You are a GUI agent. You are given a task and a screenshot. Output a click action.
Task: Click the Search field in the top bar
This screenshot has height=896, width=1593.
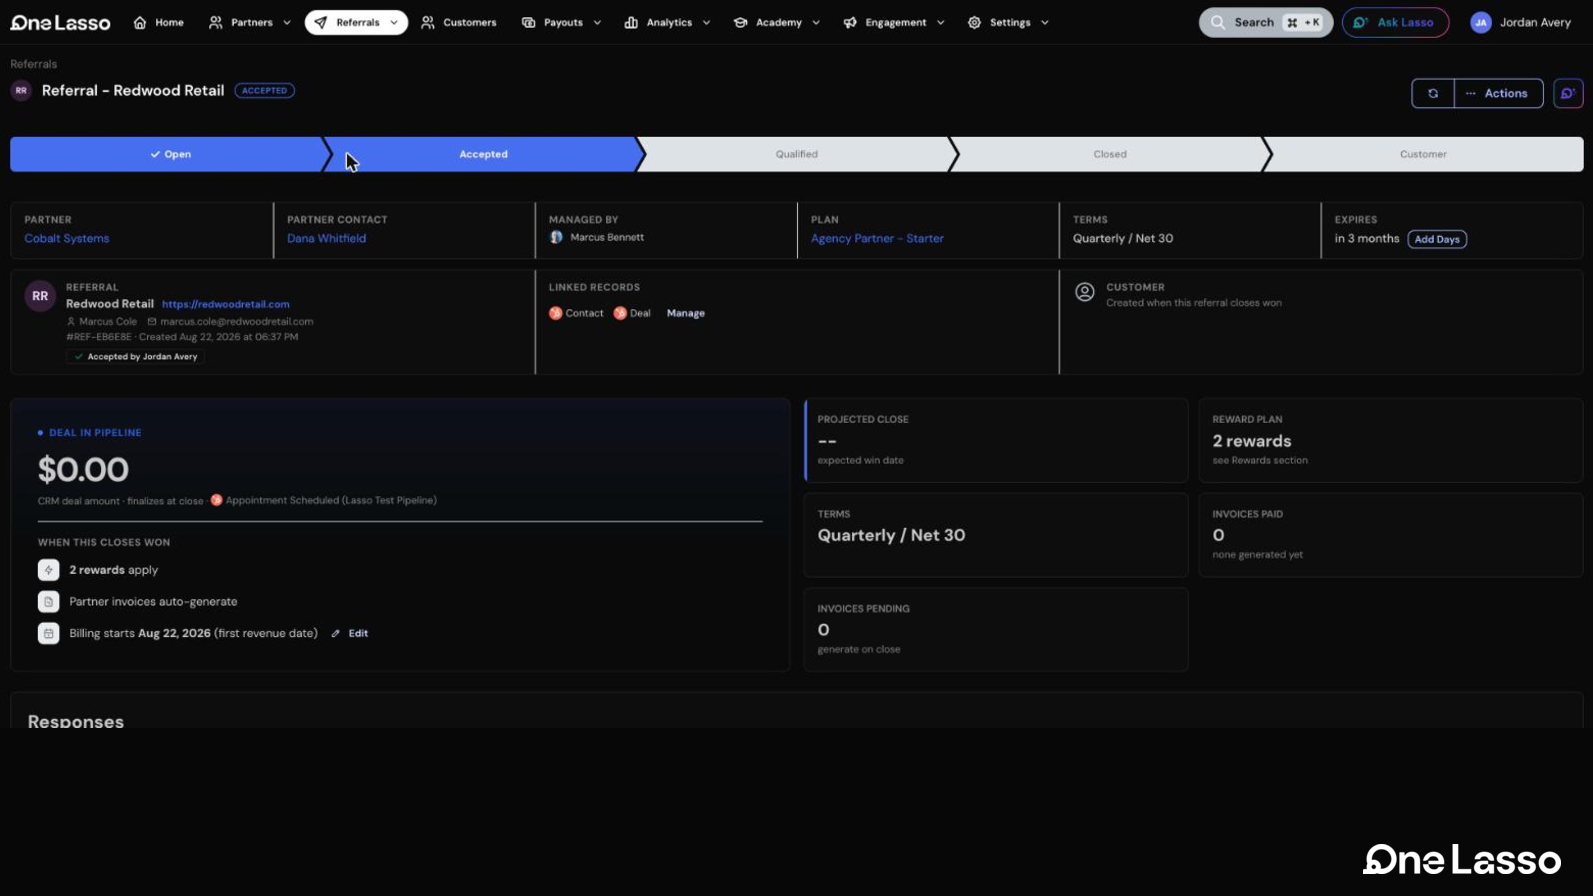[x=1265, y=22]
